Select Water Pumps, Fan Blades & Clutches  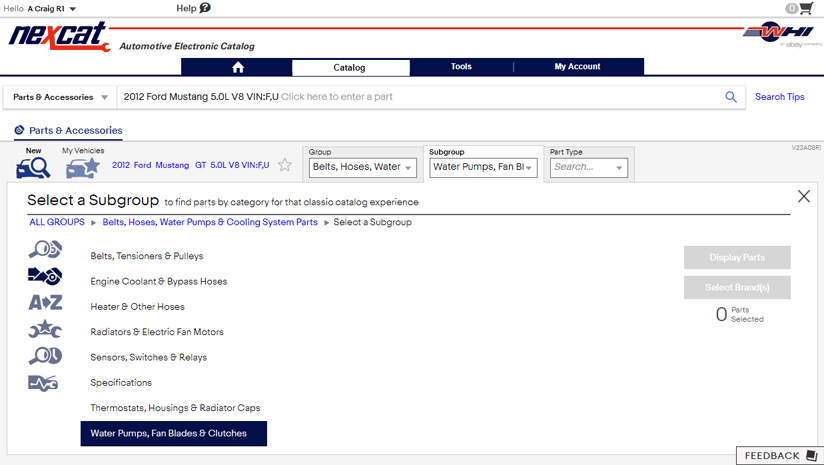[173, 433]
